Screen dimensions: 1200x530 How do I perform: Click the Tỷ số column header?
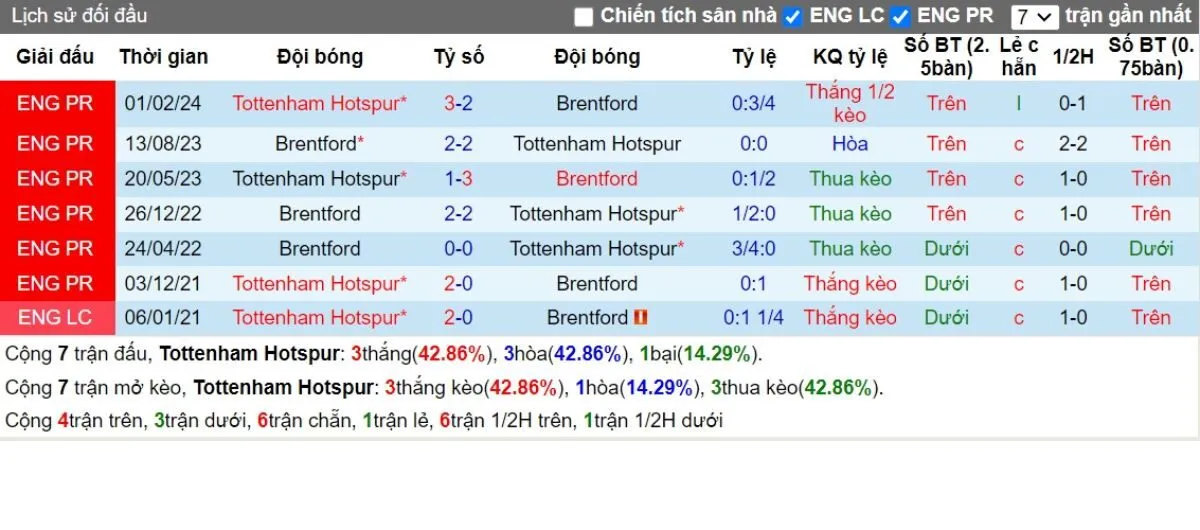point(458,57)
